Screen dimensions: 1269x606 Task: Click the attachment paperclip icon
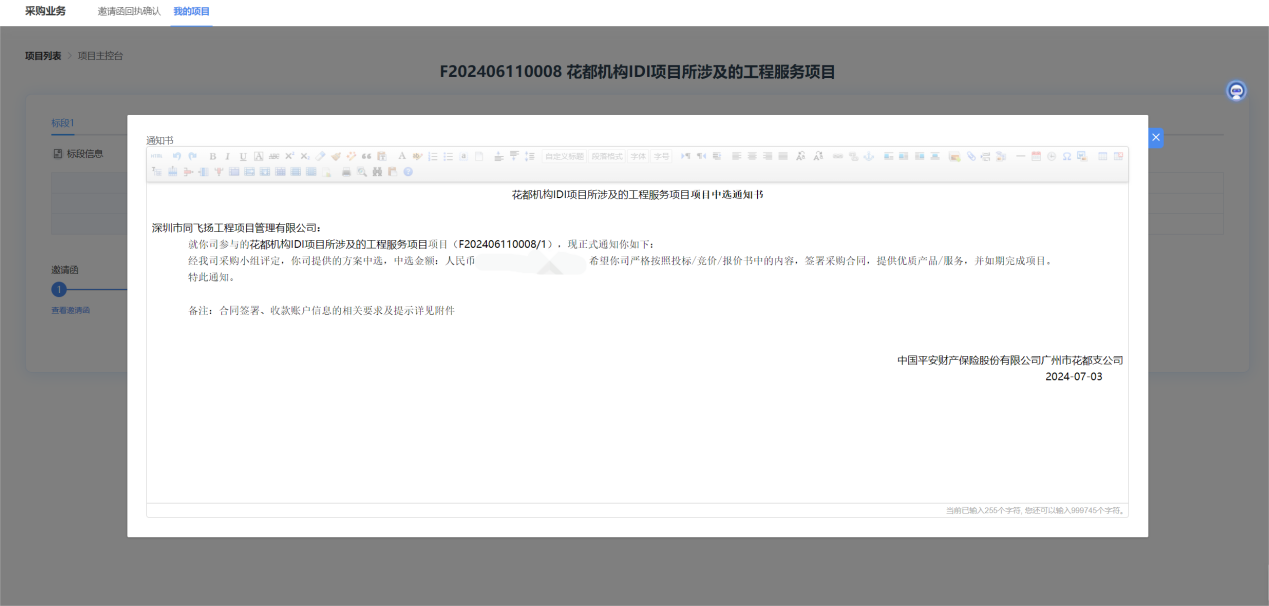point(971,156)
